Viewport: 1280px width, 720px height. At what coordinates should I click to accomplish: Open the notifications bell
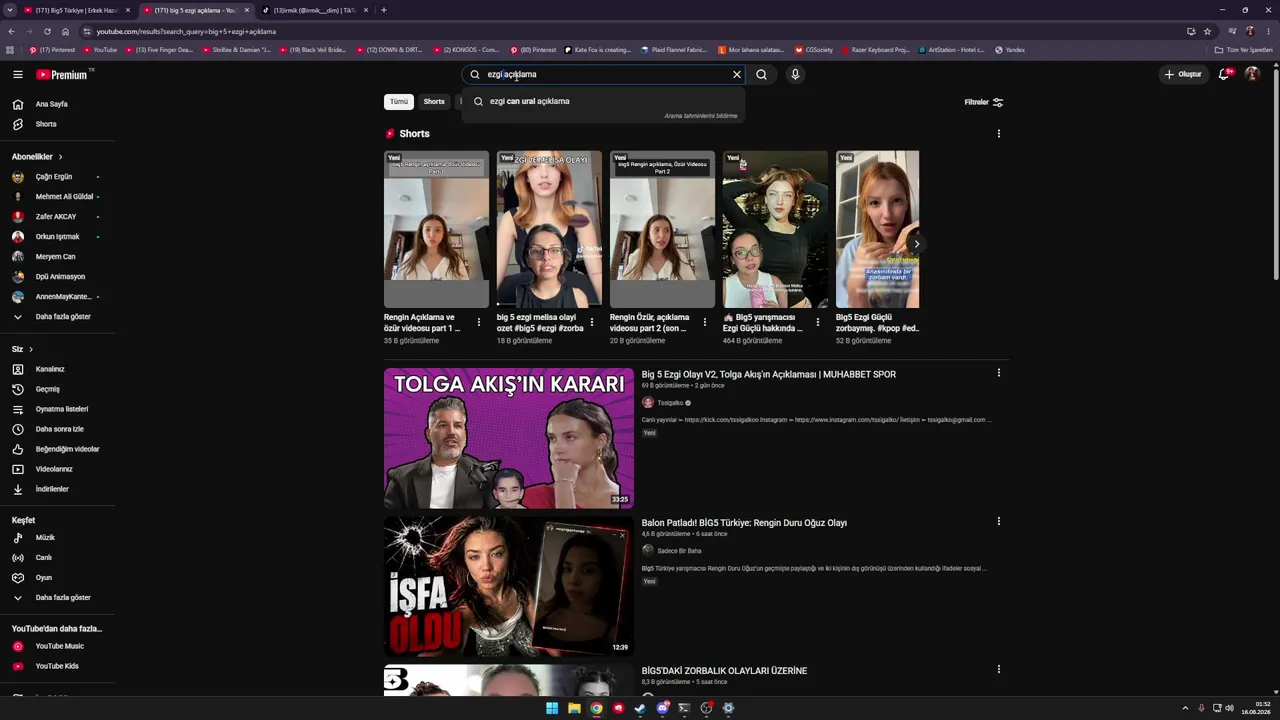pos(1224,74)
